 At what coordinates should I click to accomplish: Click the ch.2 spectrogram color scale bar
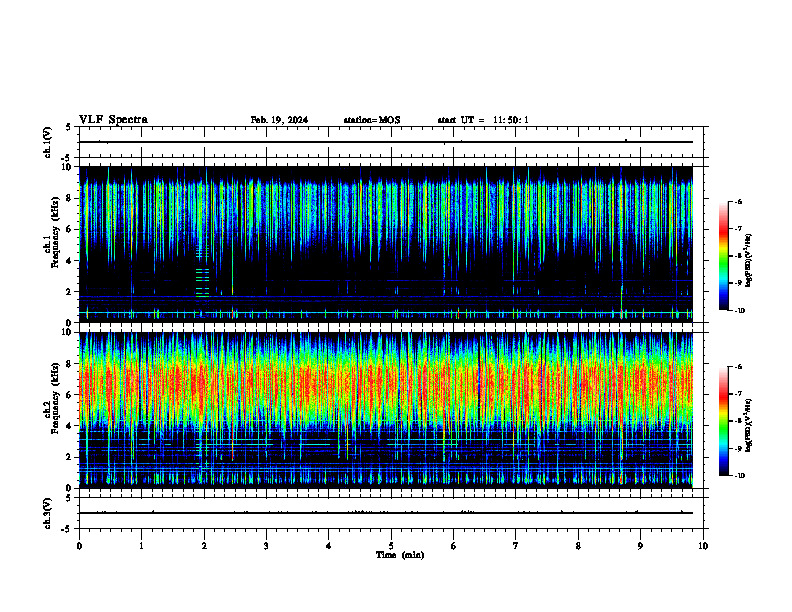coord(723,421)
